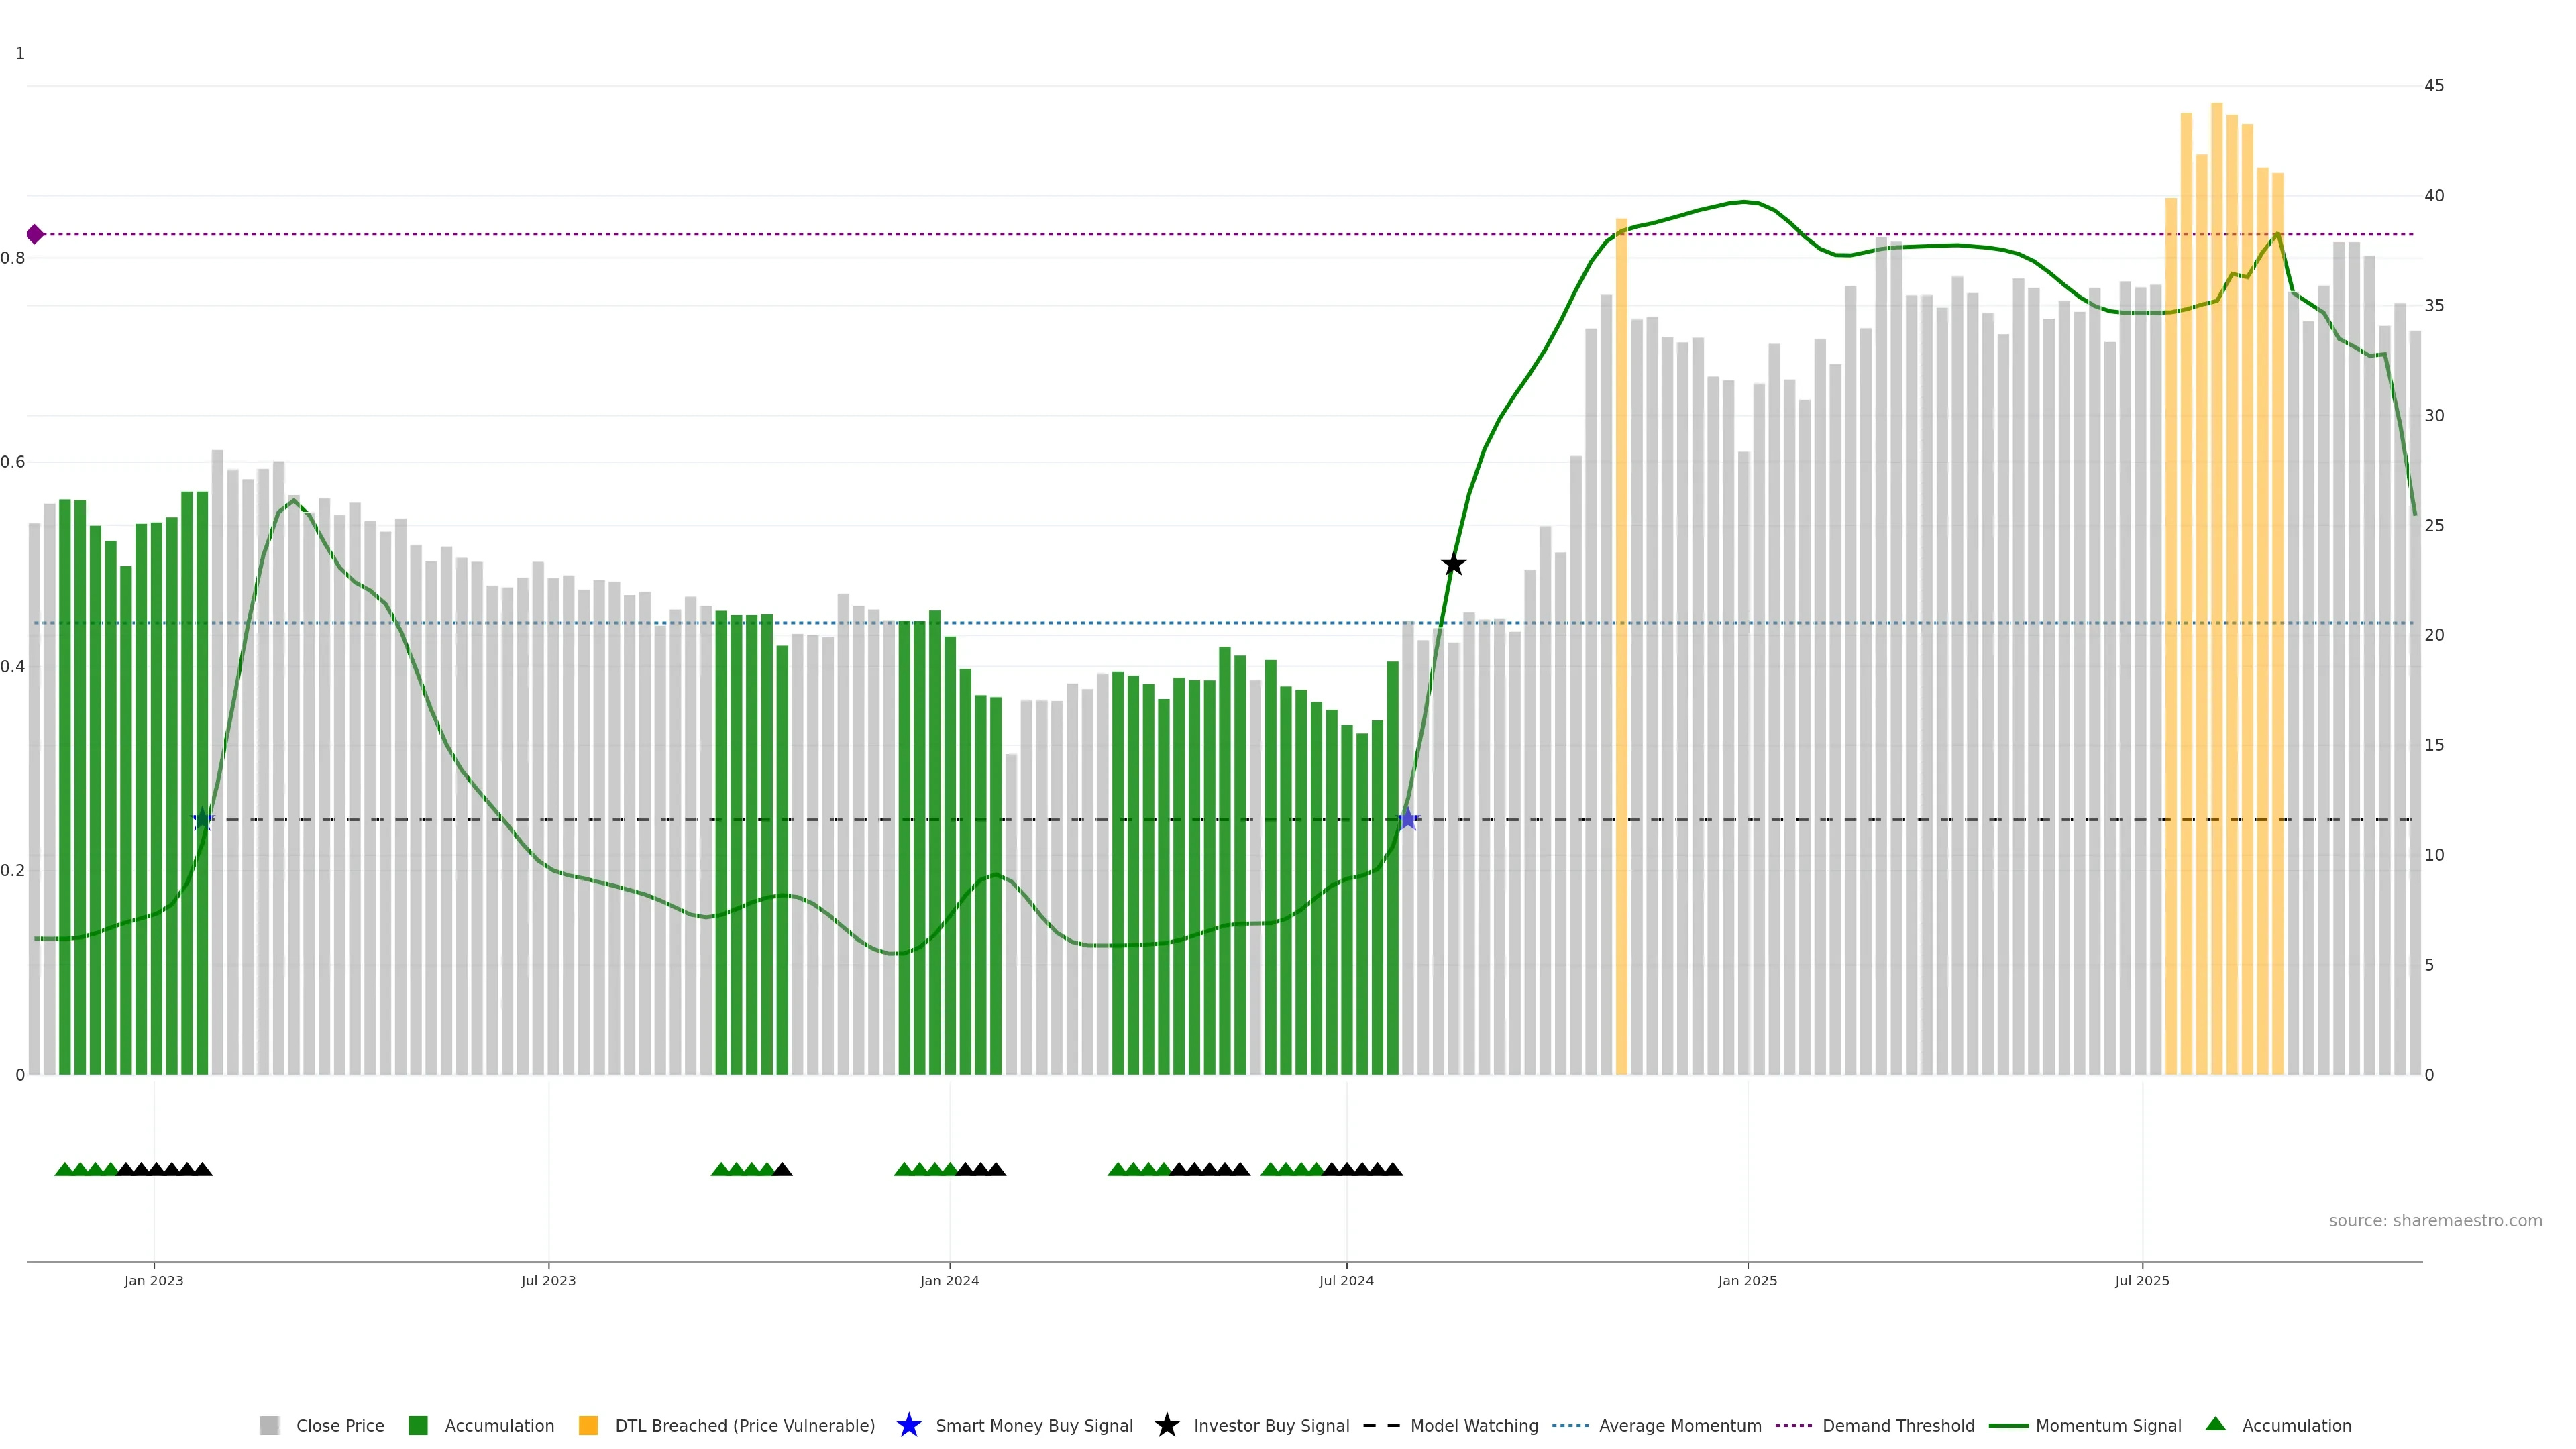
Task: Click the source sharemaestro.com text
Action: [x=2434, y=1220]
